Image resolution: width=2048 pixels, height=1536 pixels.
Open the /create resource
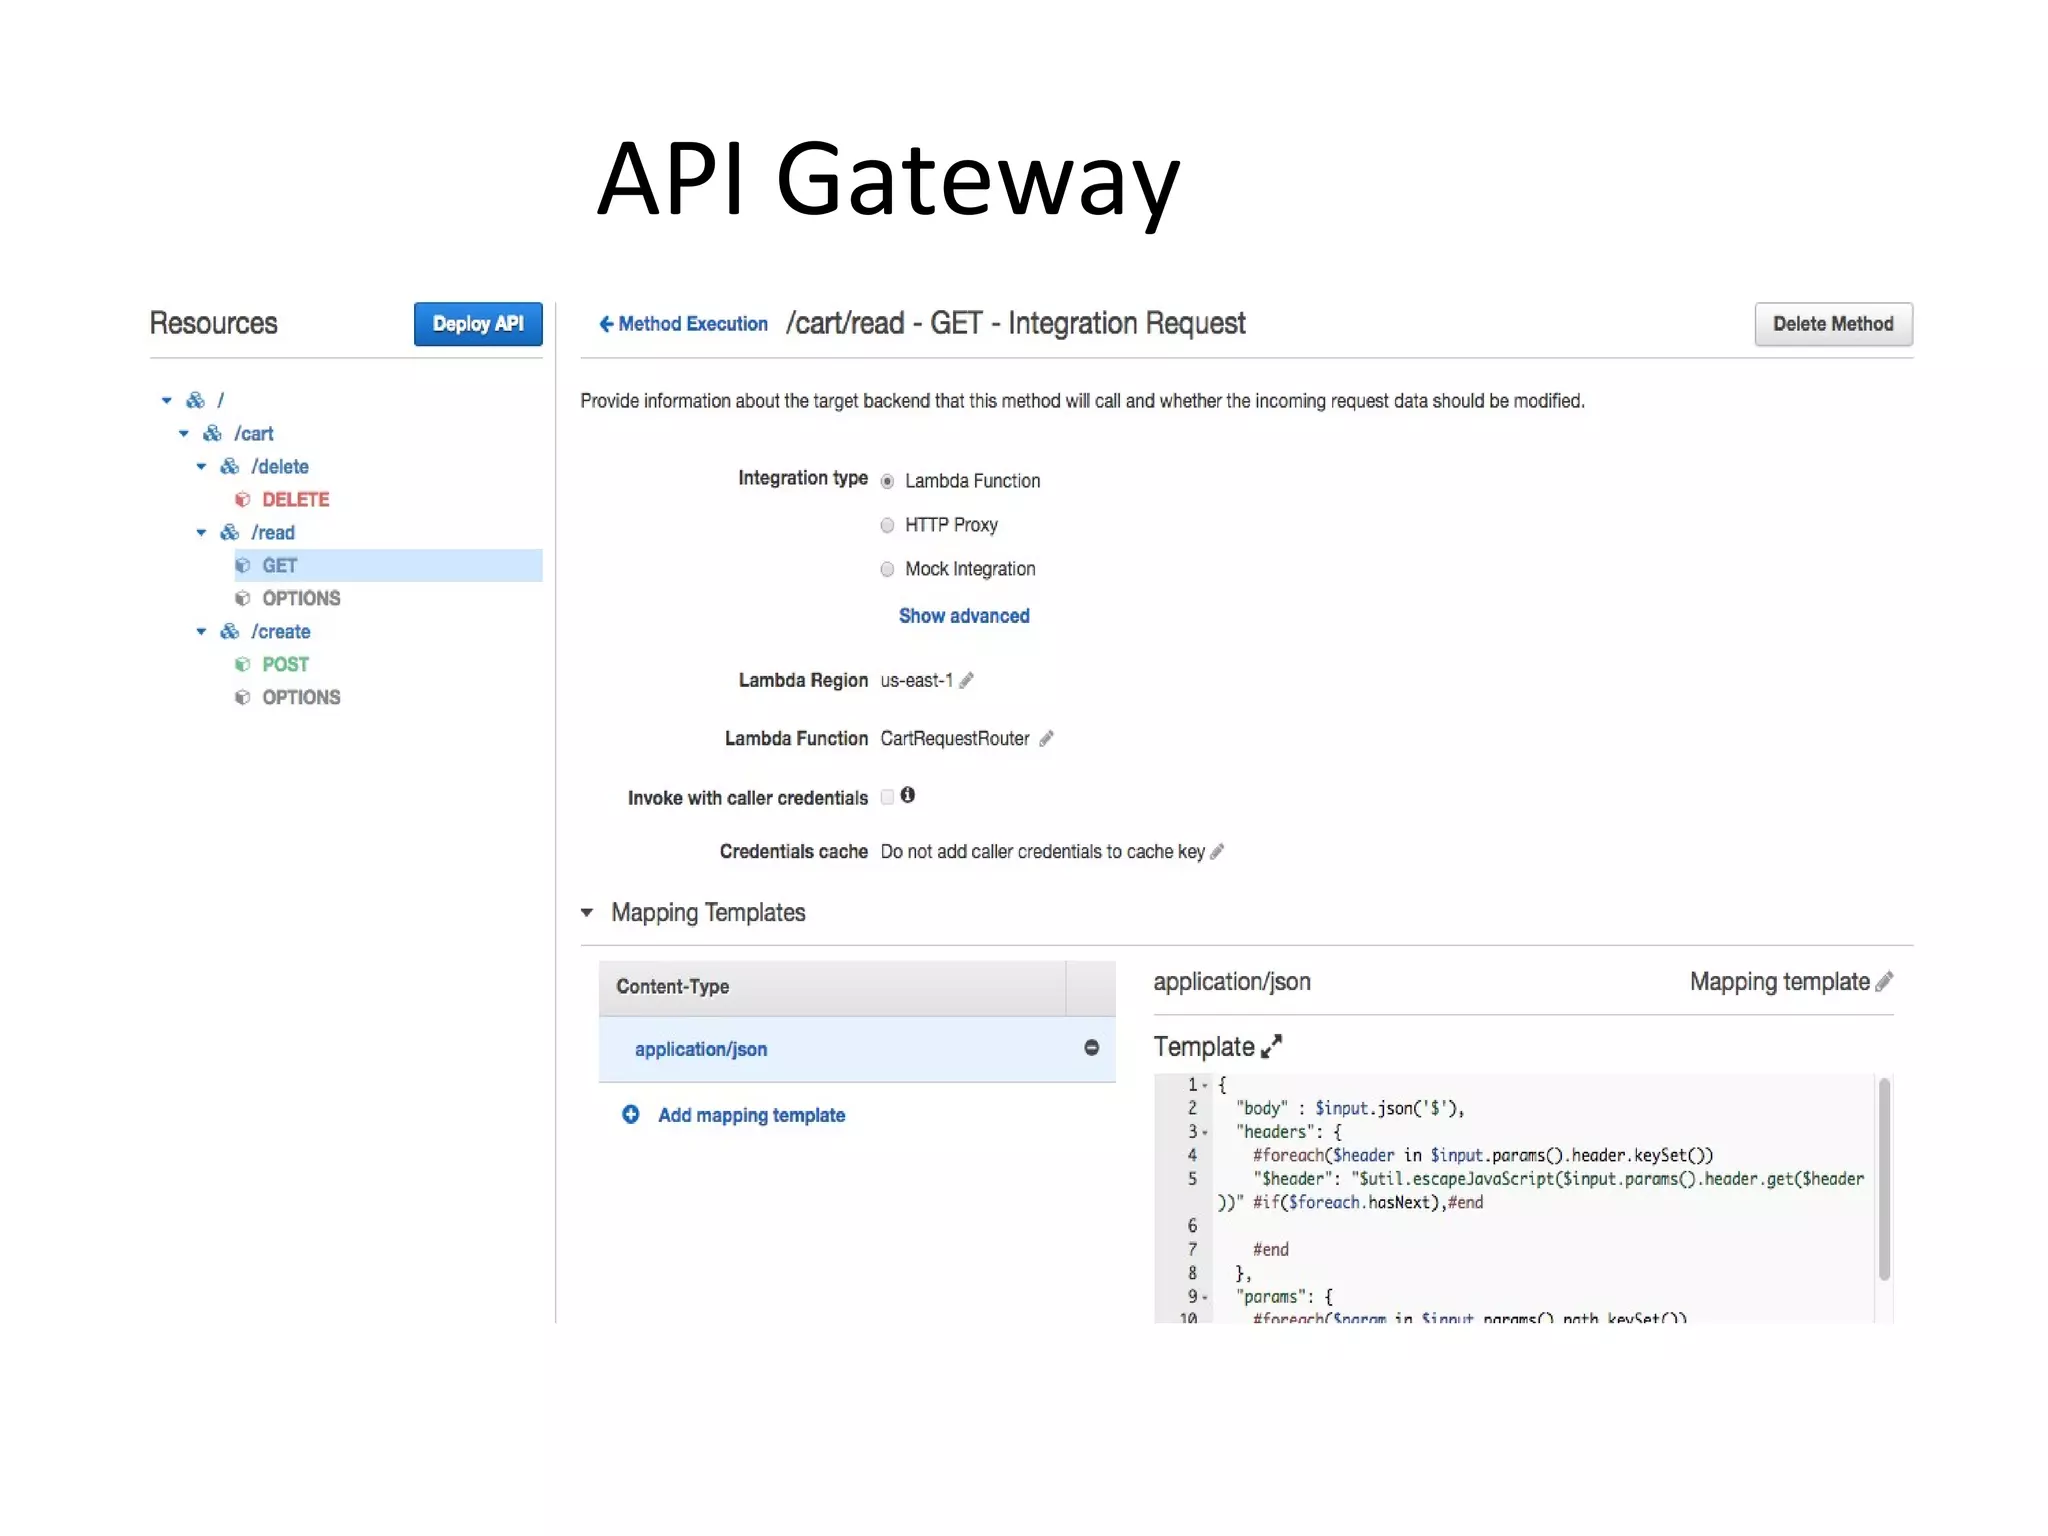tap(281, 631)
